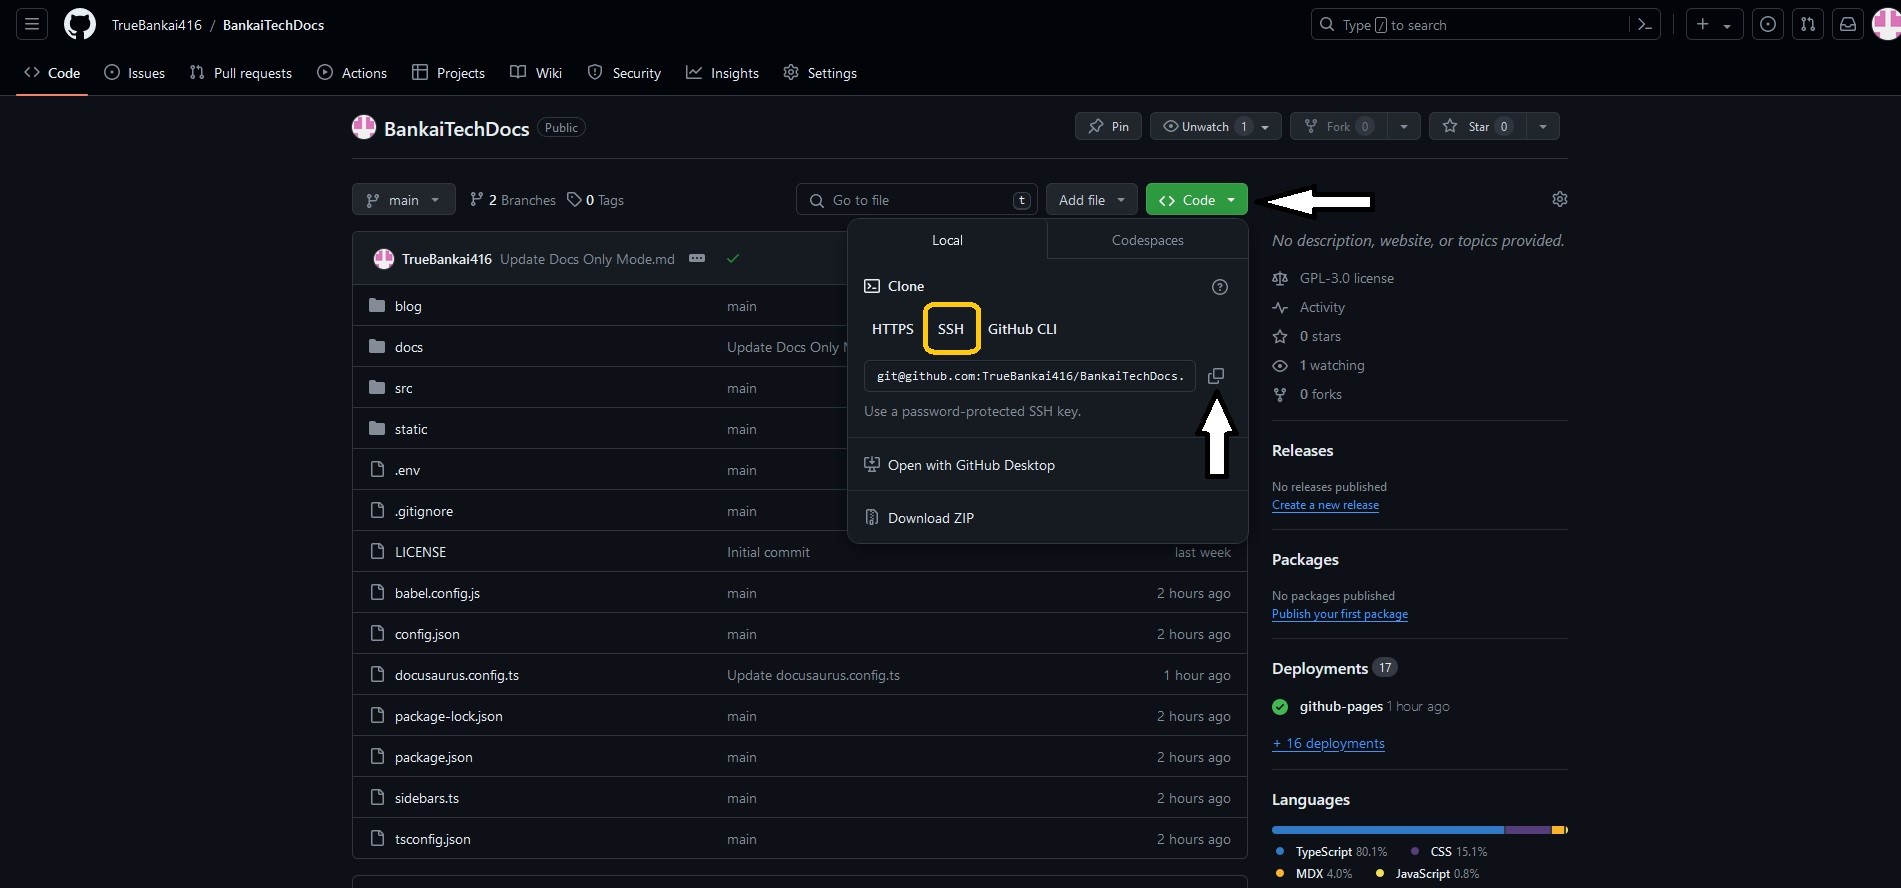This screenshot has height=888, width=1901.
Task: Switch to the Codespaces tab
Action: tap(1147, 240)
